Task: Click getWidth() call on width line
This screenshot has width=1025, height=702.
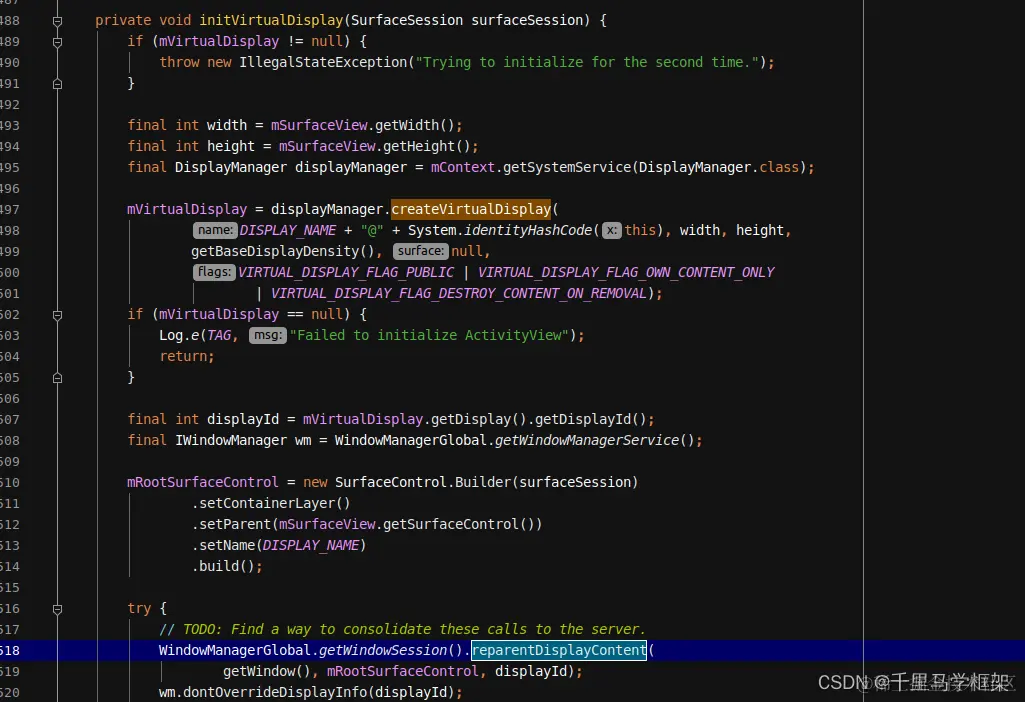Action: 414,125
